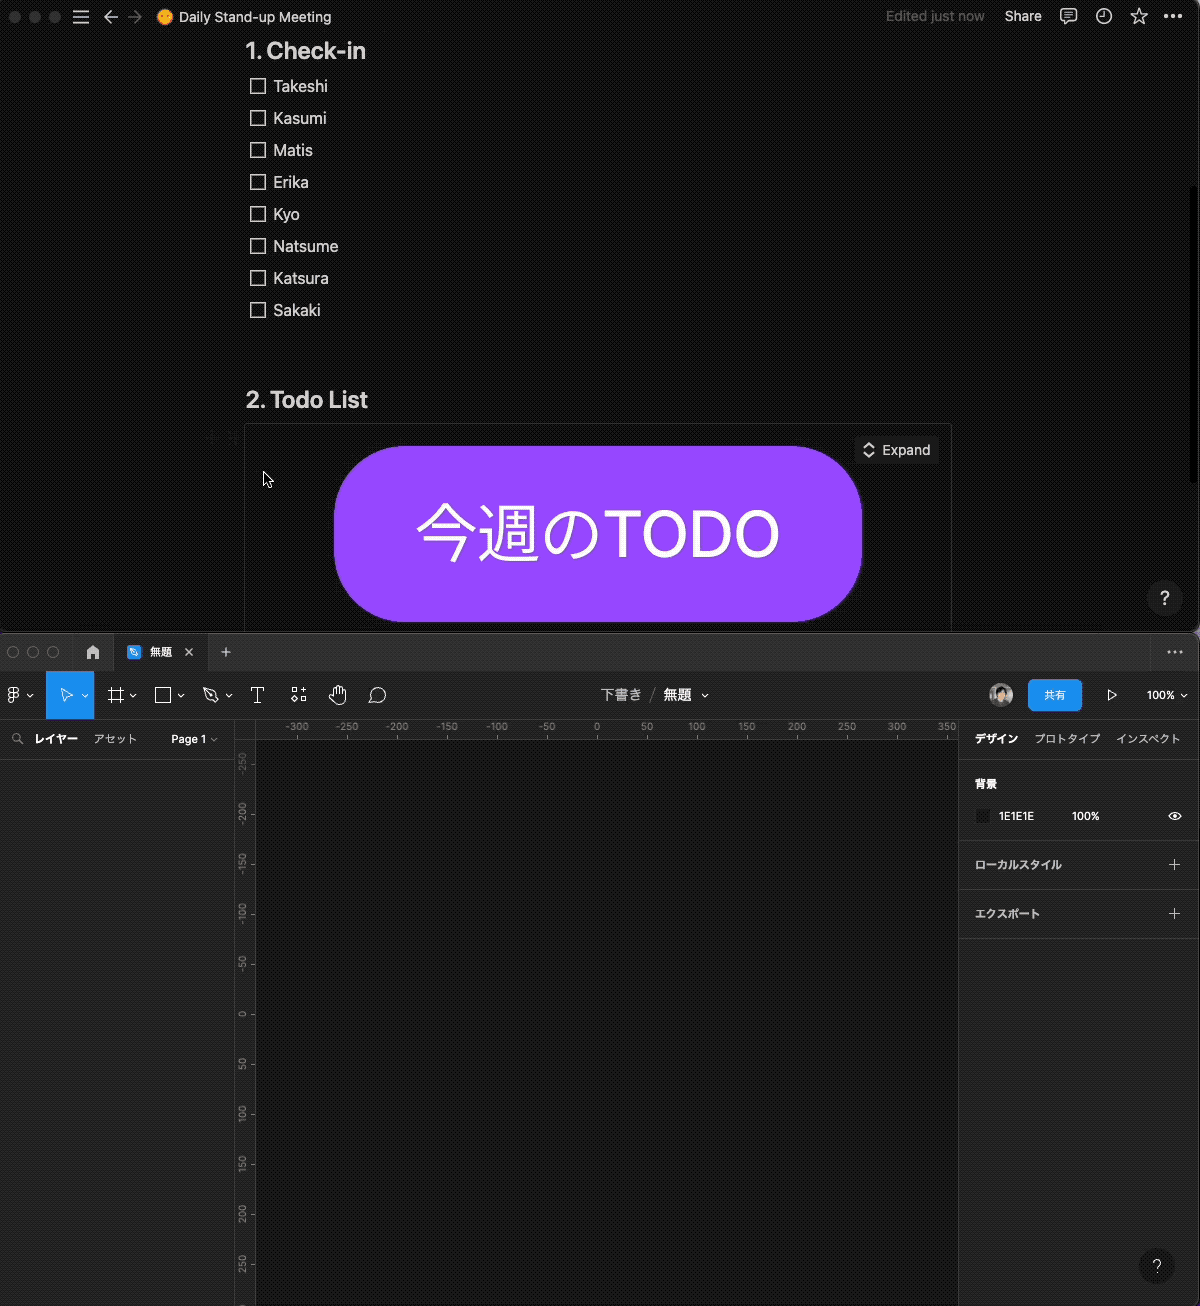Click the Figma home icon
Viewport: 1200px width, 1306px height.
pyautogui.click(x=93, y=652)
